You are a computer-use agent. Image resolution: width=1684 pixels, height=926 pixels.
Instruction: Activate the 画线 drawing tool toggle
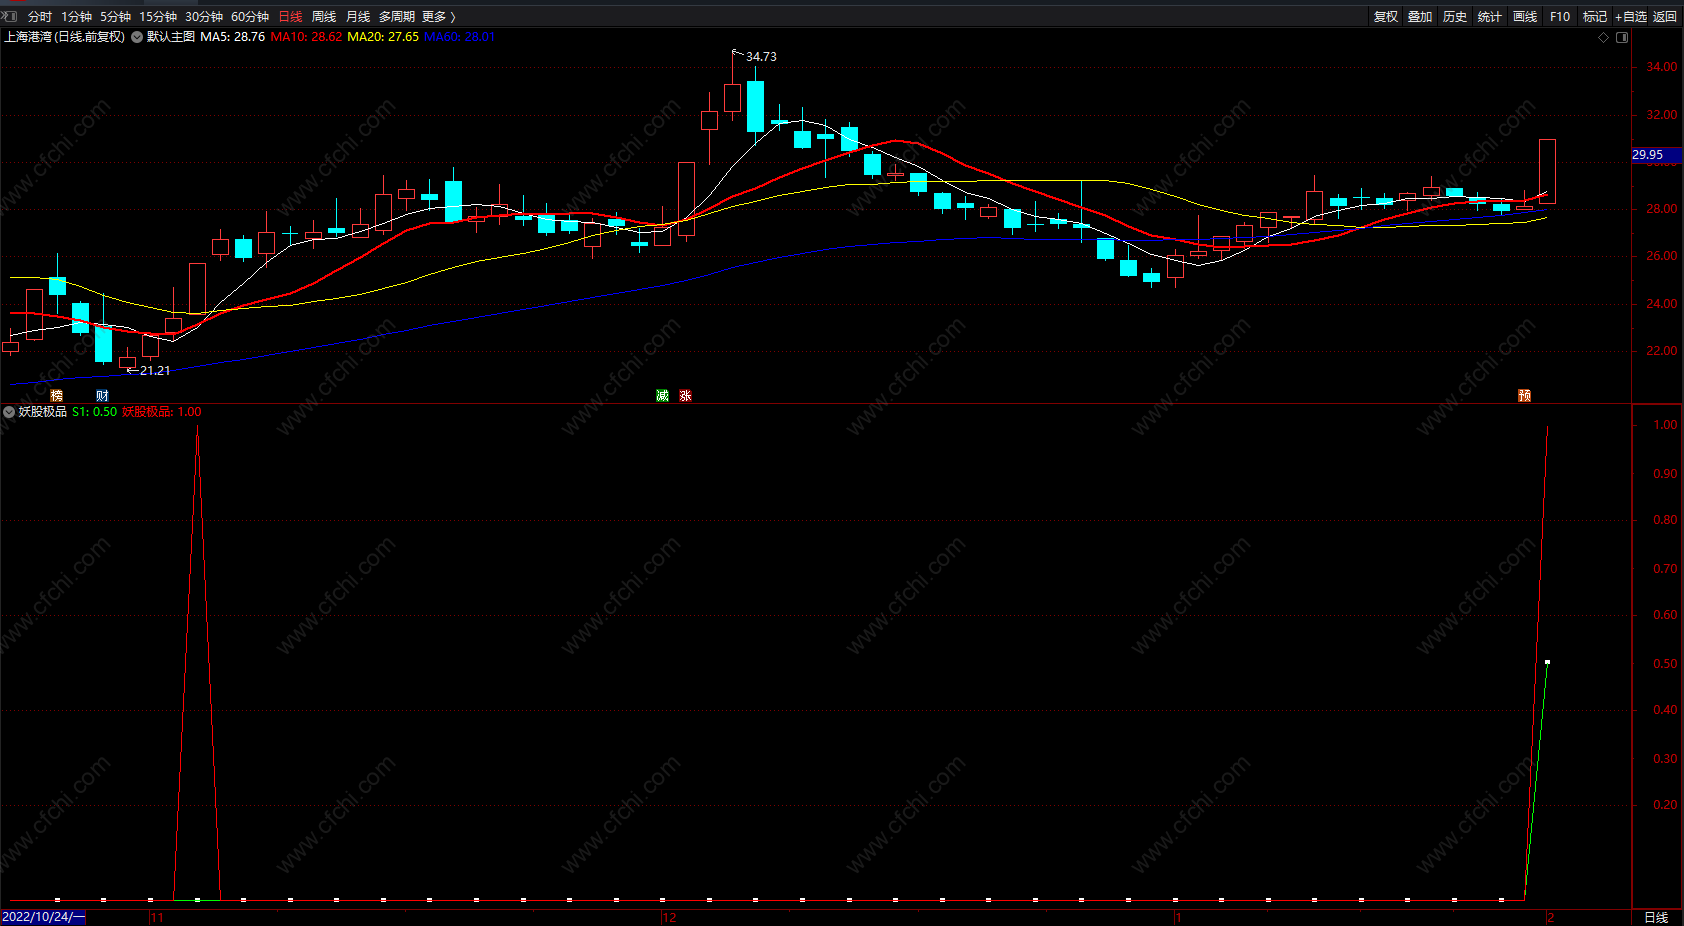[x=1525, y=16]
